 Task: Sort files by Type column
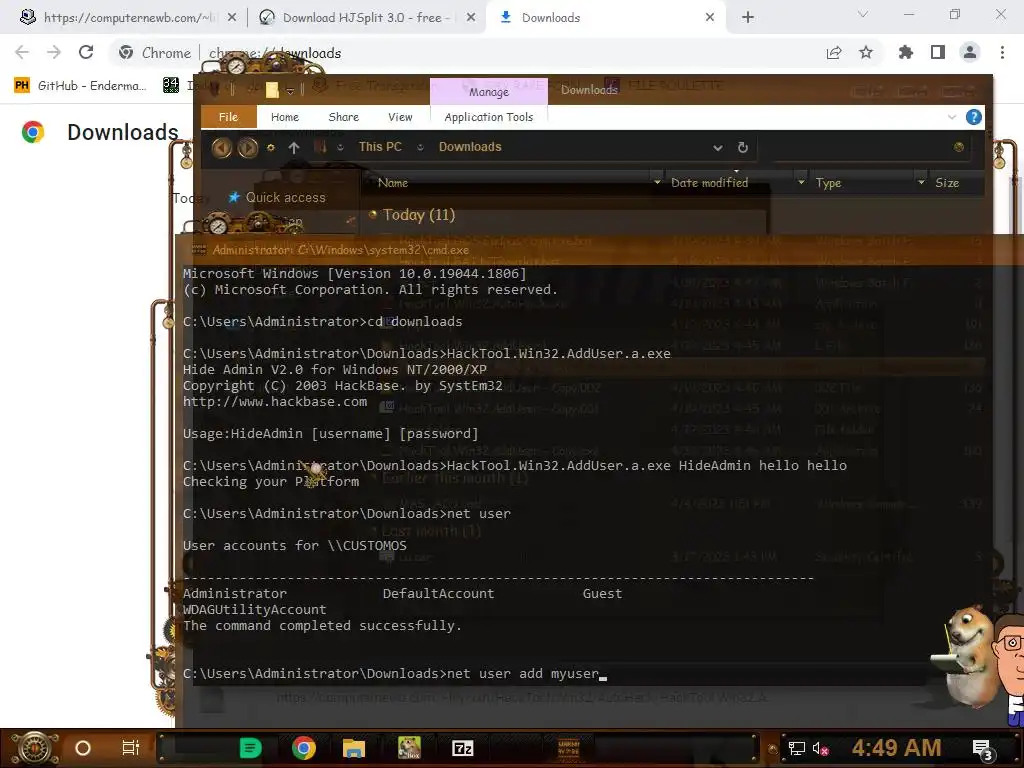point(828,183)
